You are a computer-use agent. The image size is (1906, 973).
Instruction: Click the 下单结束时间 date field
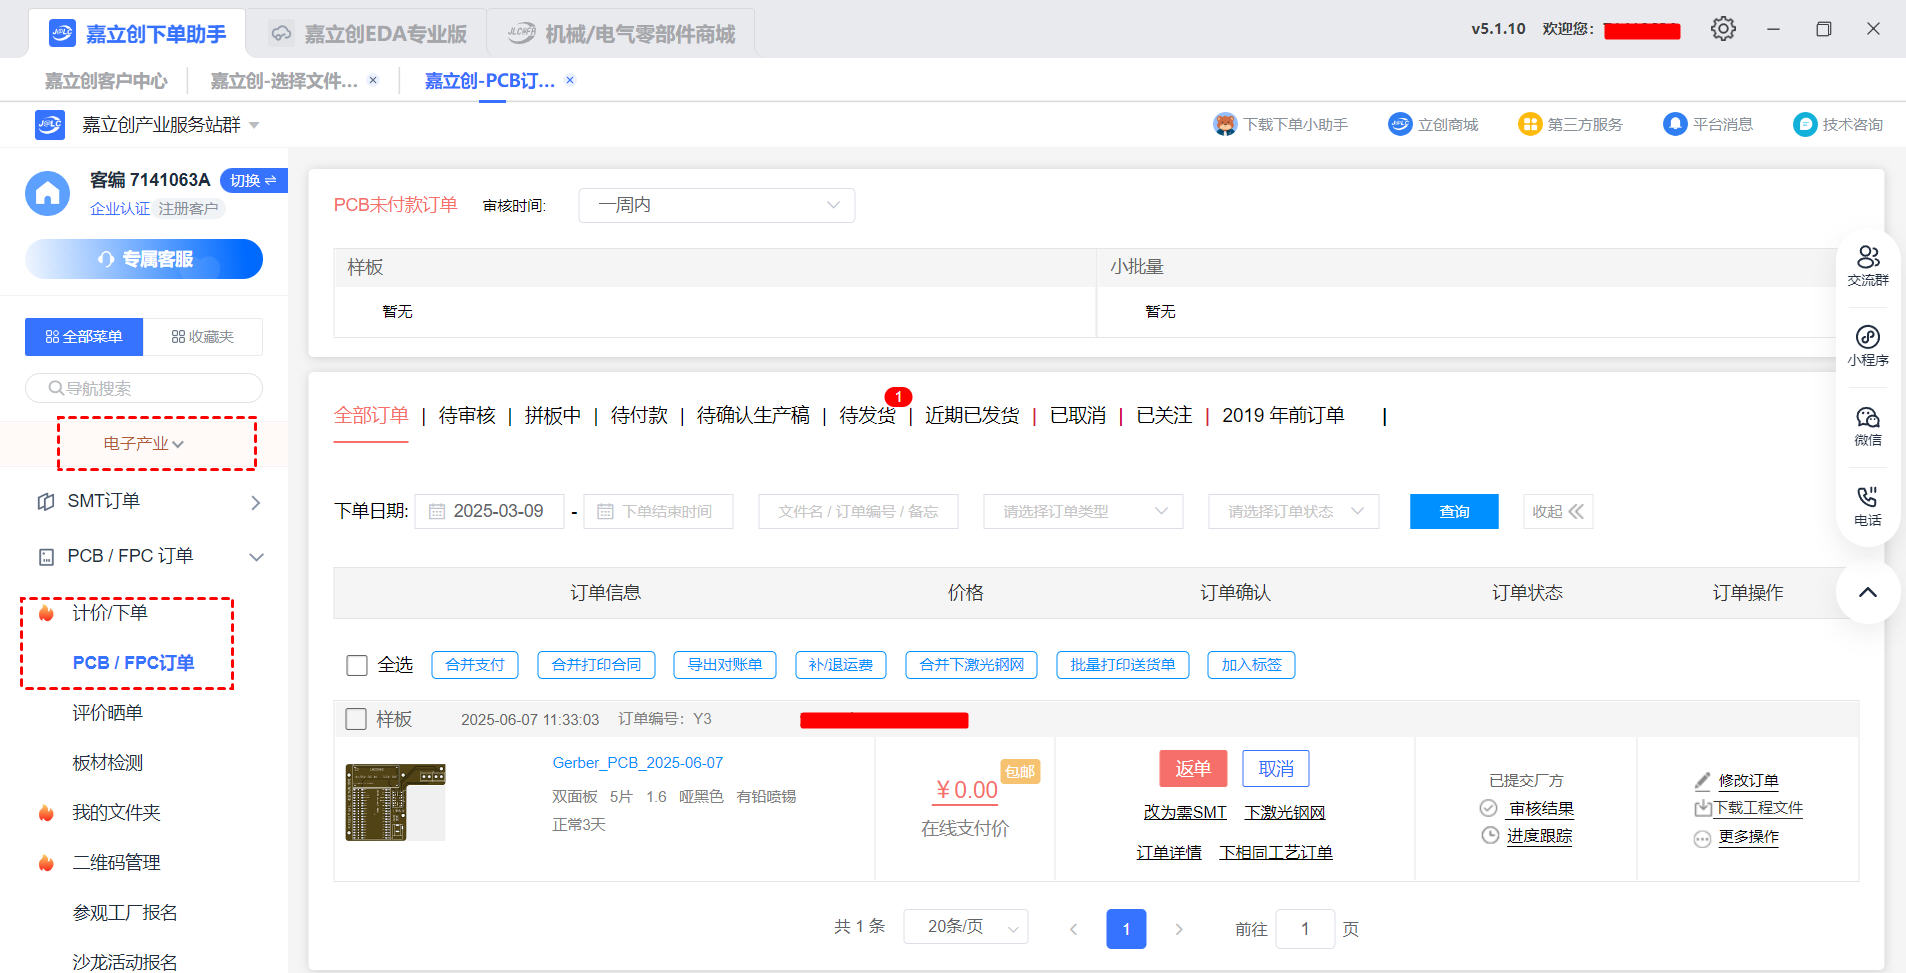click(x=658, y=511)
